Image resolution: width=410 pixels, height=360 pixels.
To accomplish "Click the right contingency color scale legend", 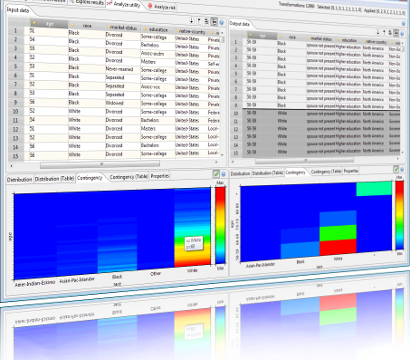I will 399,215.
